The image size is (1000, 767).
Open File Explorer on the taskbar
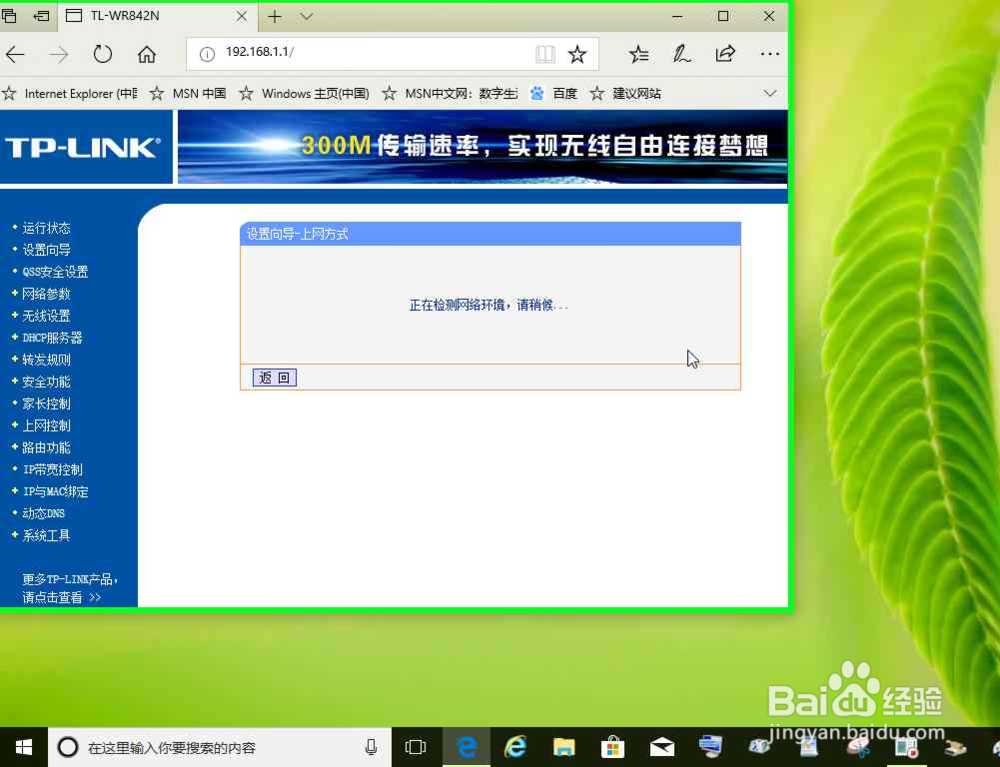[564, 747]
